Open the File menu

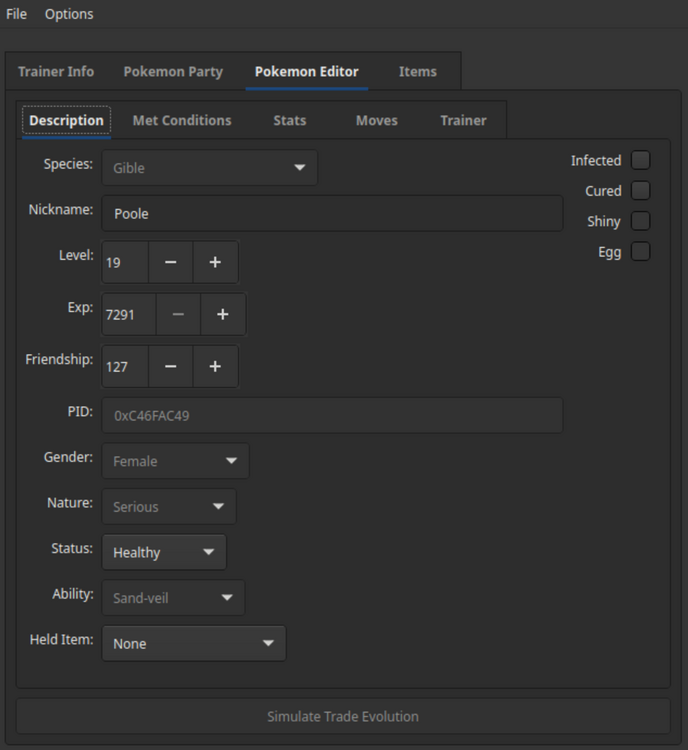pyautogui.click(x=17, y=14)
